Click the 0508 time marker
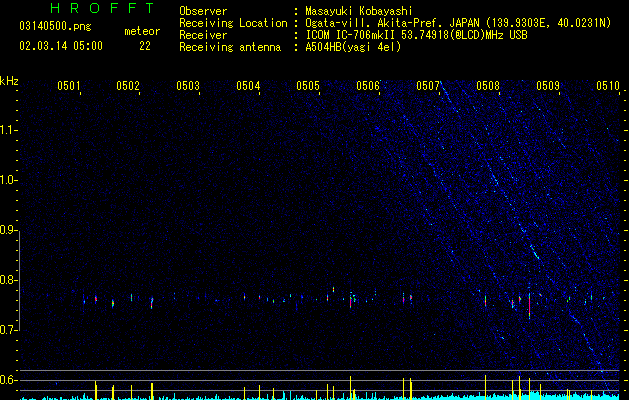The image size is (629, 400). pyautogui.click(x=488, y=85)
